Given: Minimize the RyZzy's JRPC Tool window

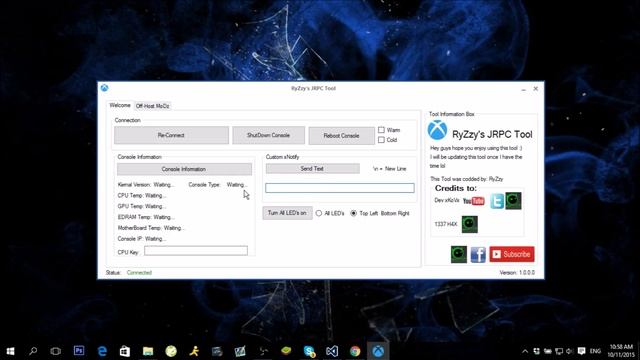Looking at the screenshot, I should [524, 89].
